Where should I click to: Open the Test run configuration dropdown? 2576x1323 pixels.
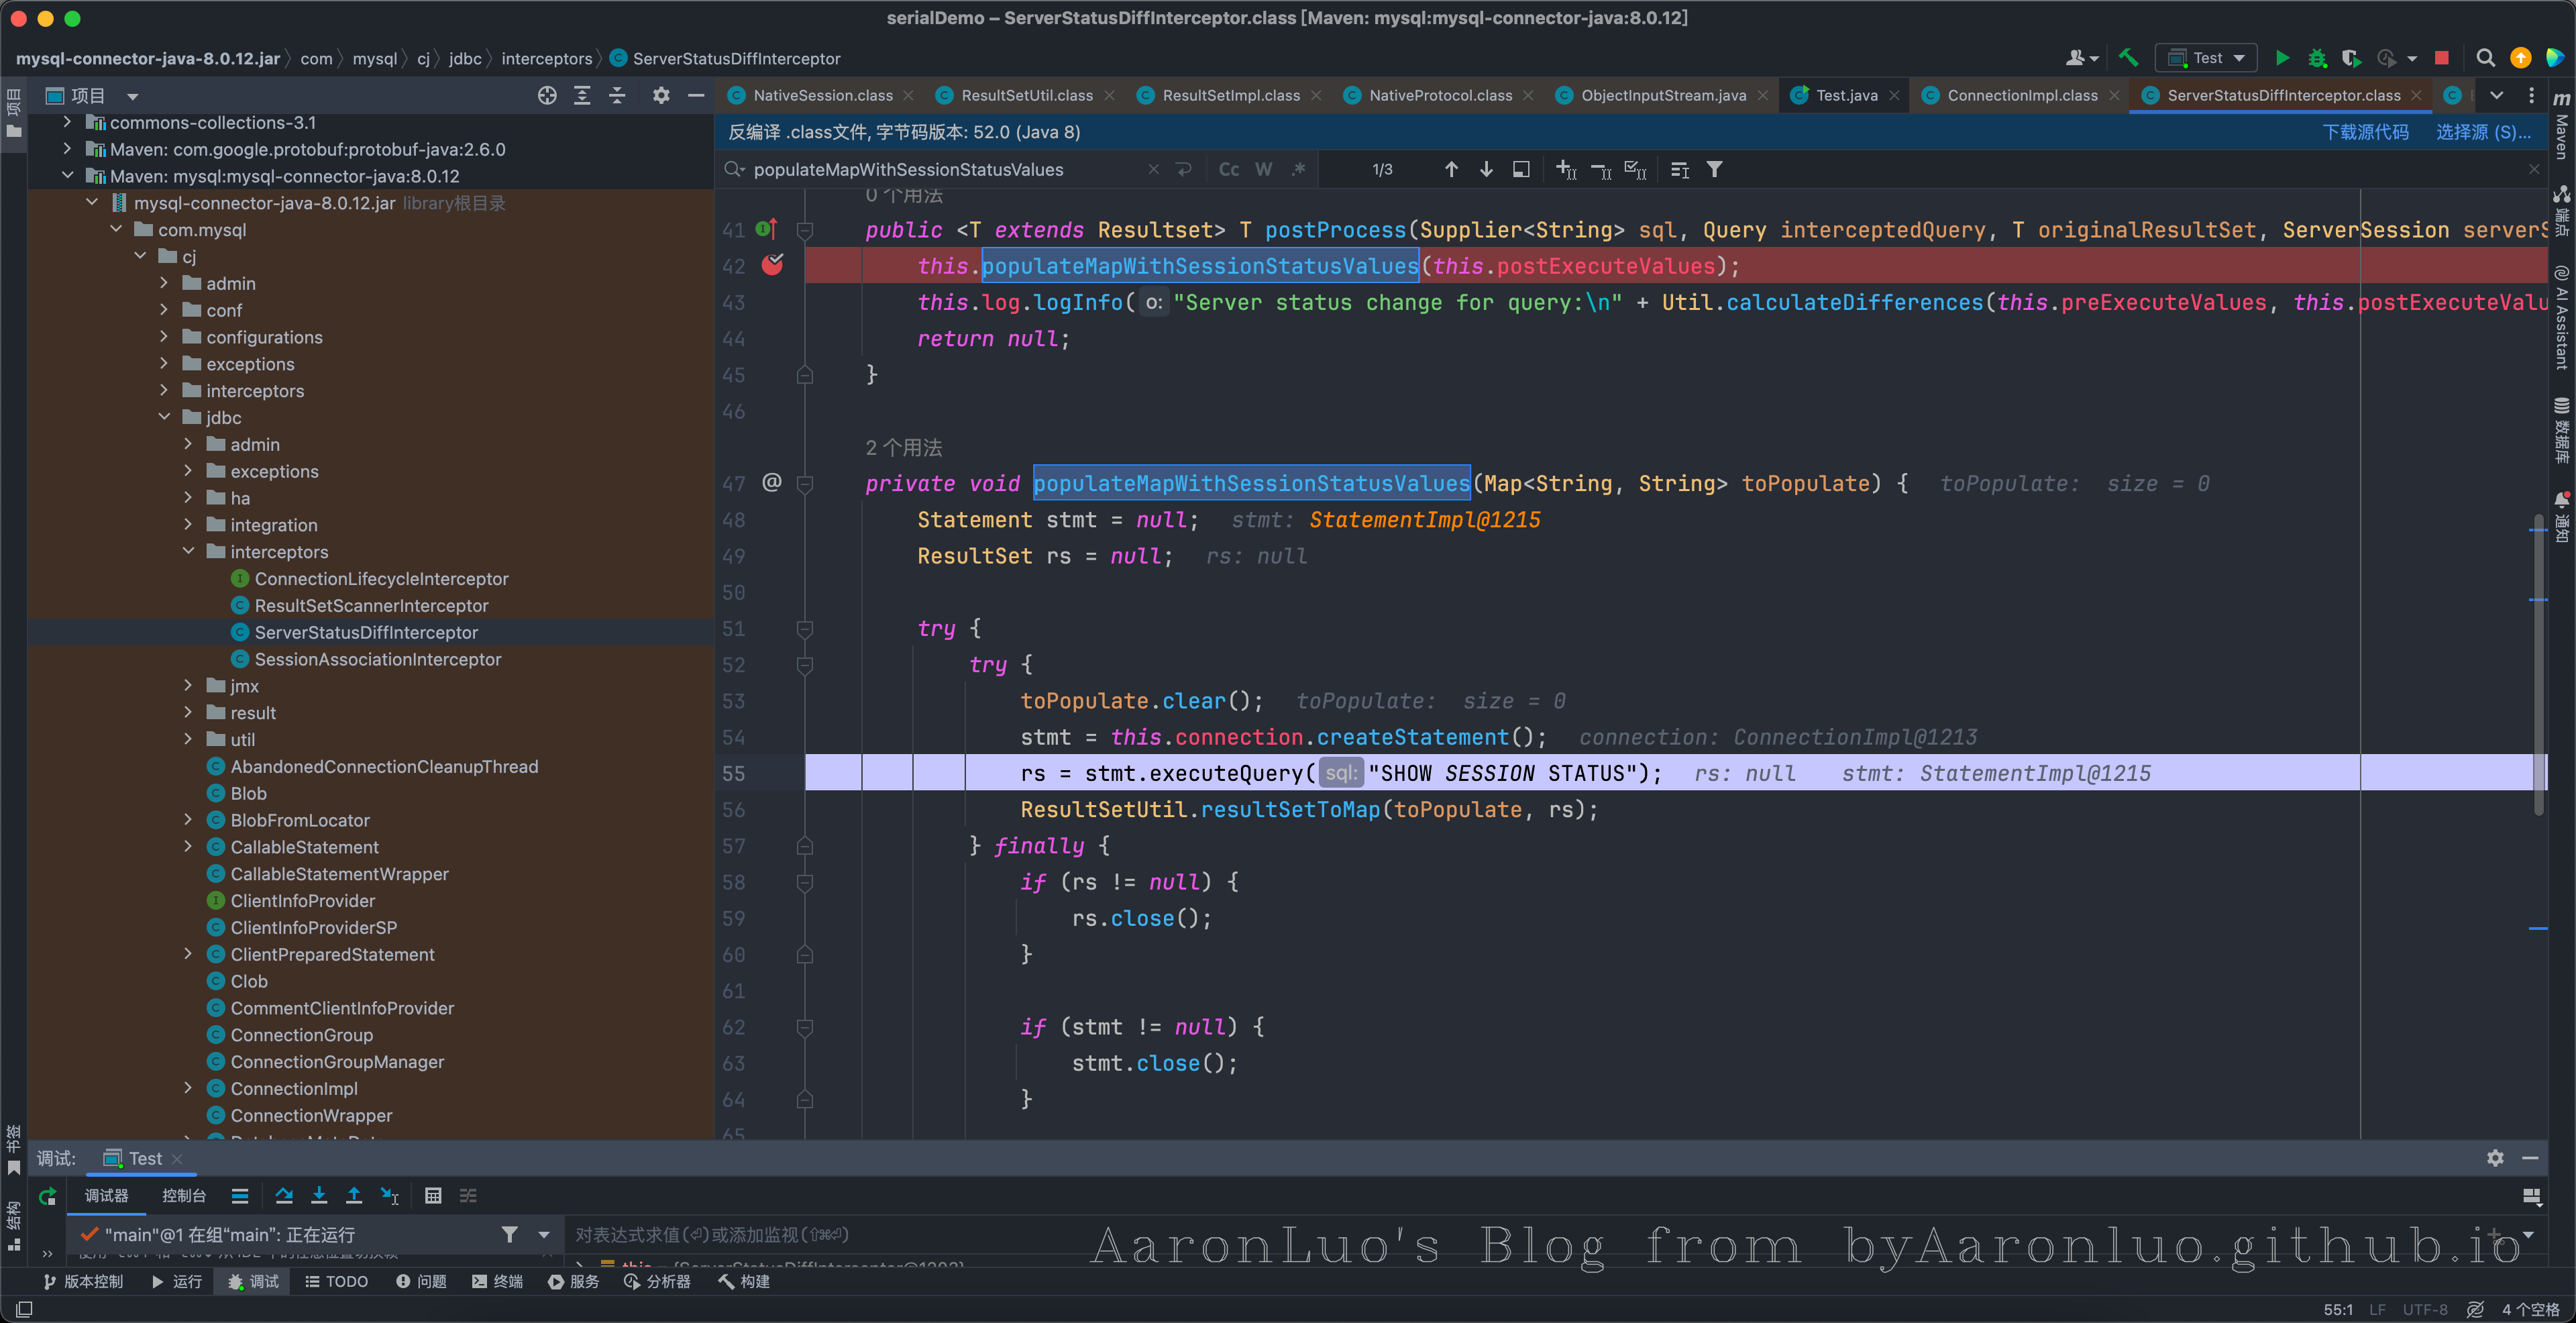(2207, 58)
